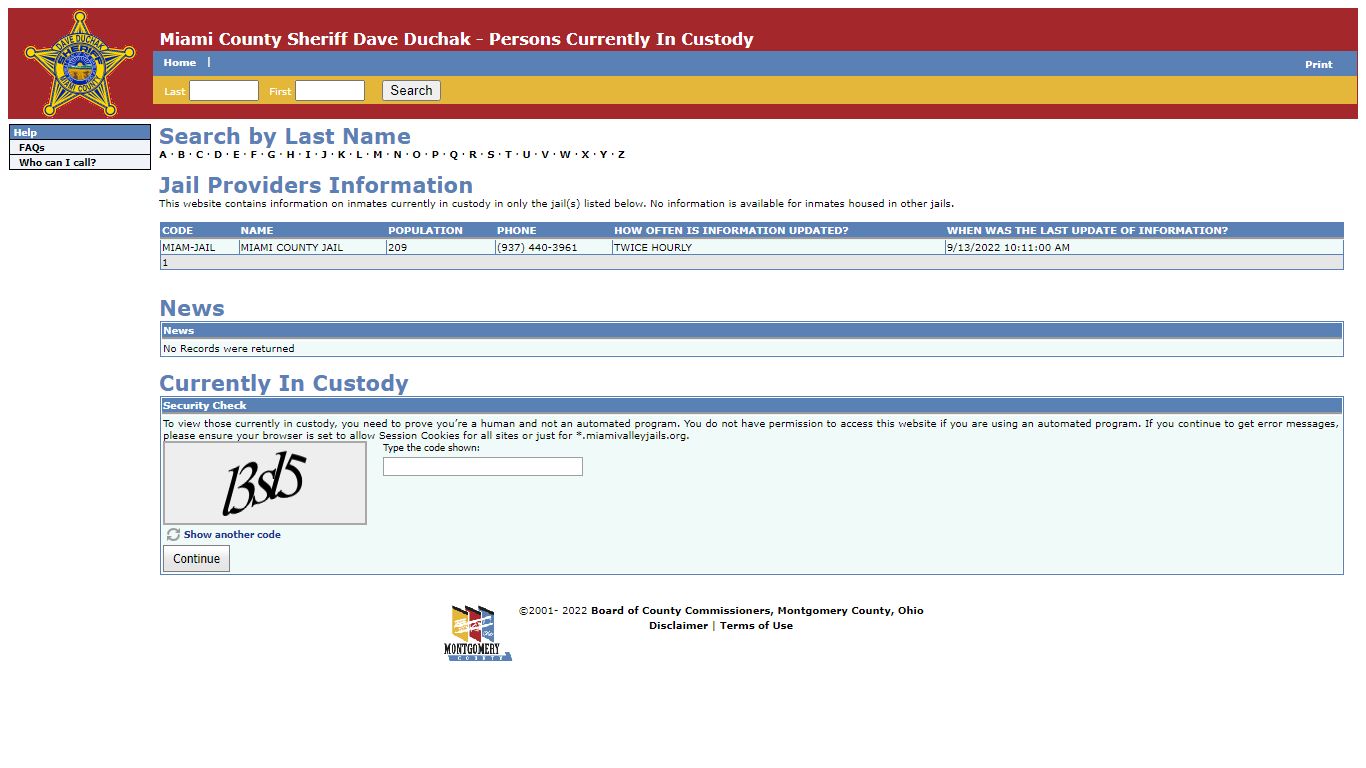
Task: Browse last names starting with E
Action: coord(236,155)
